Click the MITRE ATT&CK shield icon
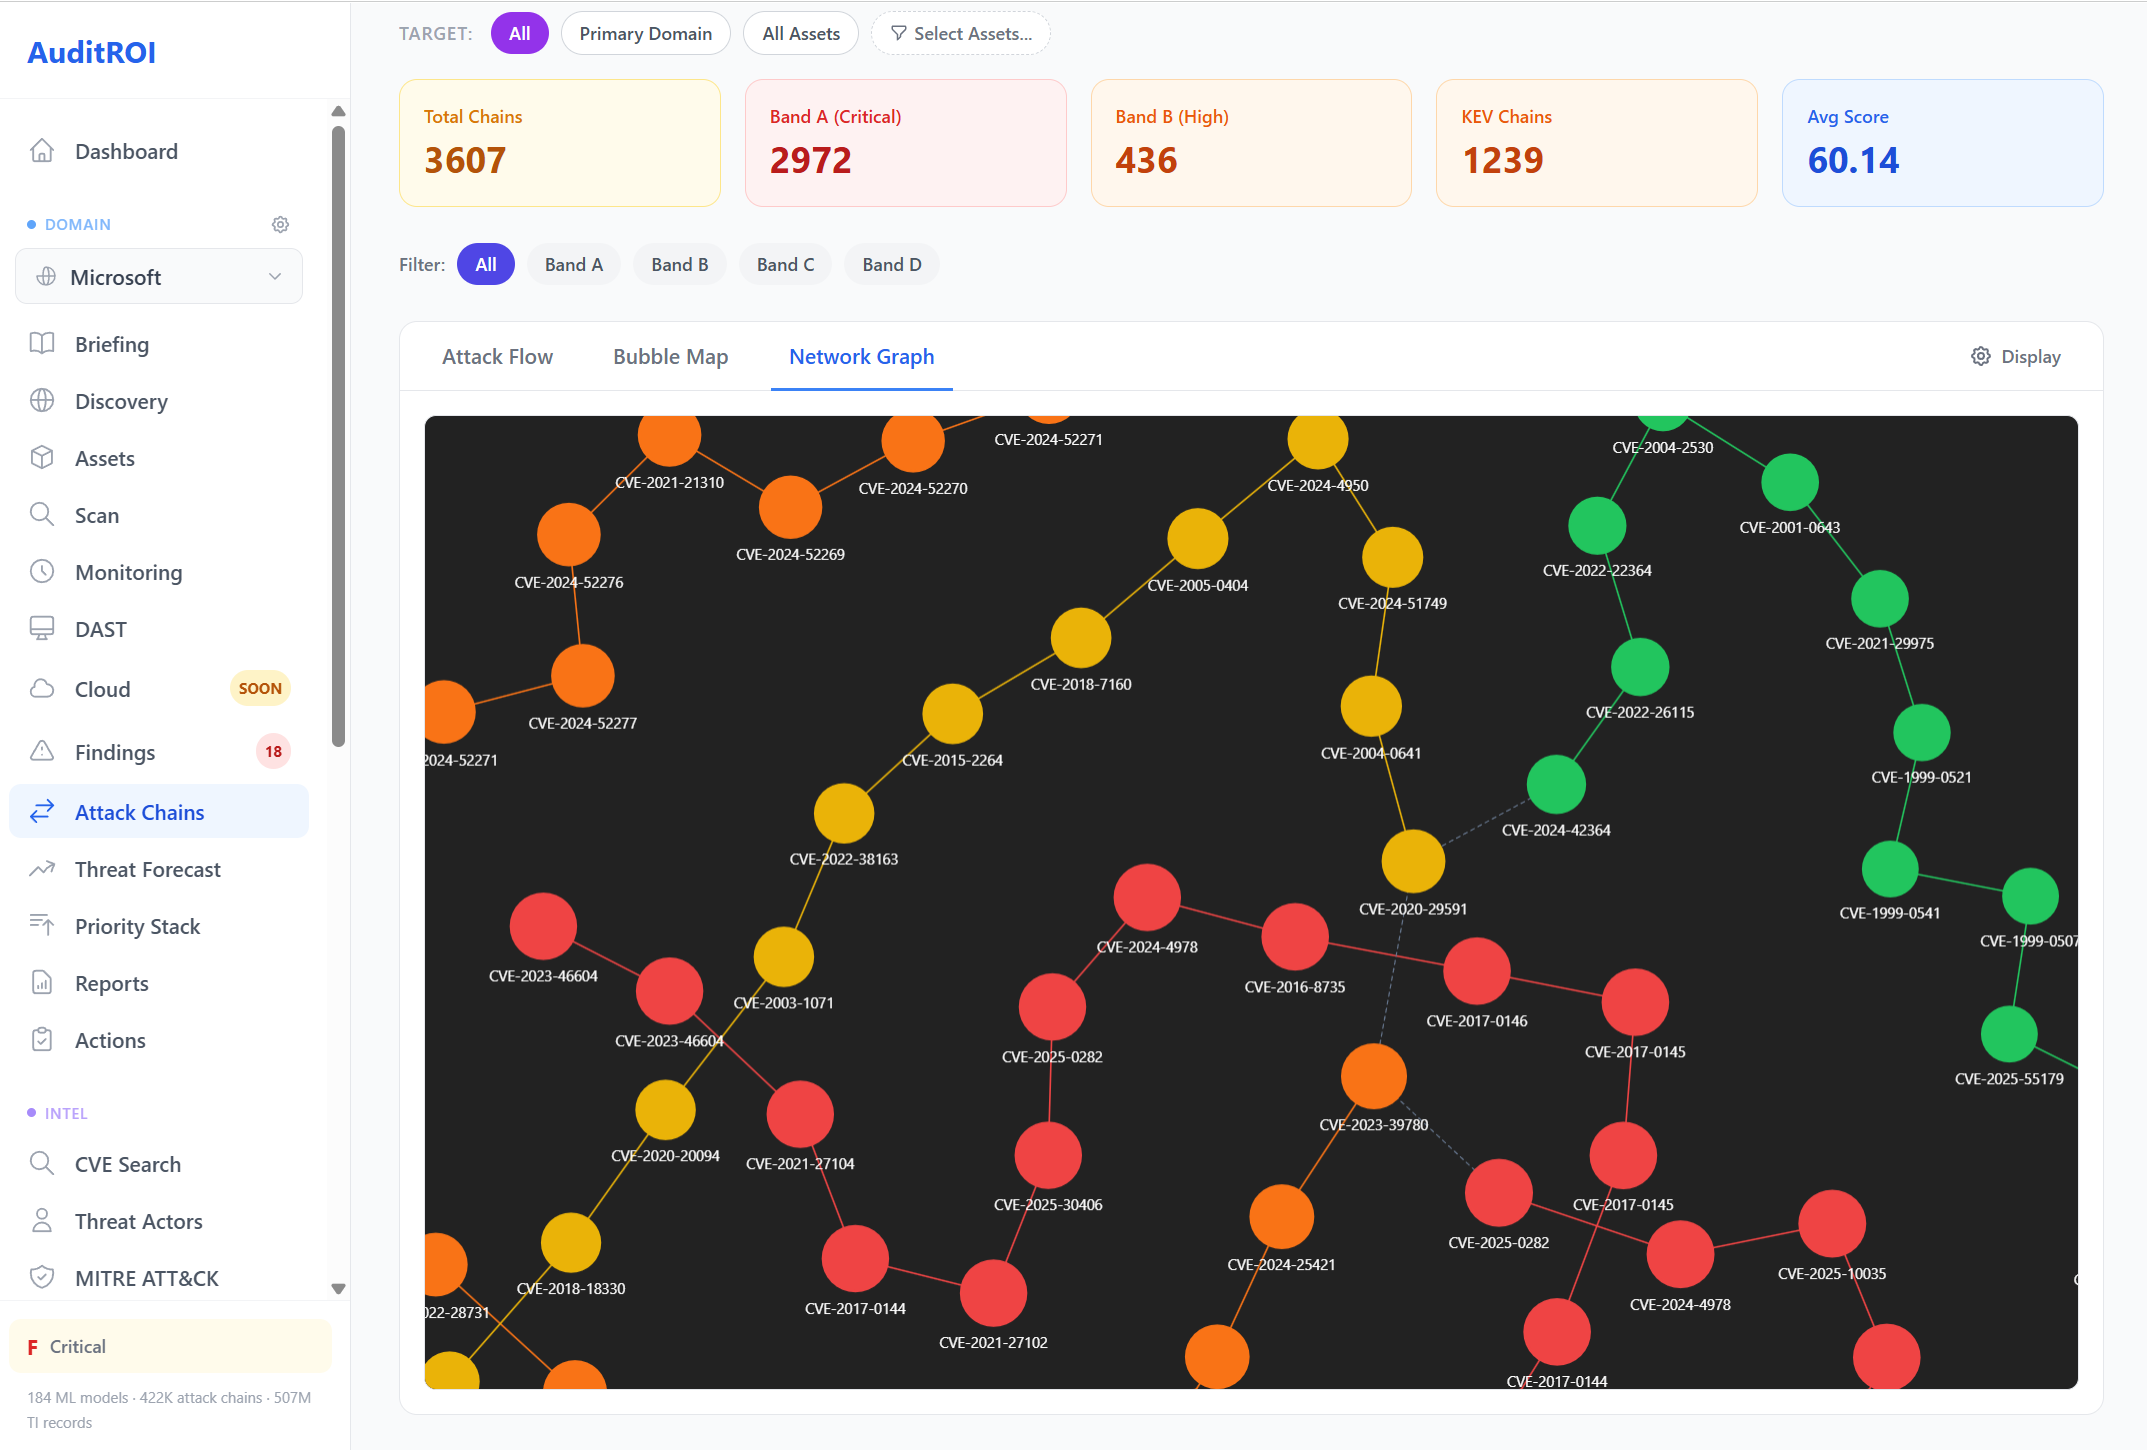The image size is (2147, 1450). [x=42, y=1277]
